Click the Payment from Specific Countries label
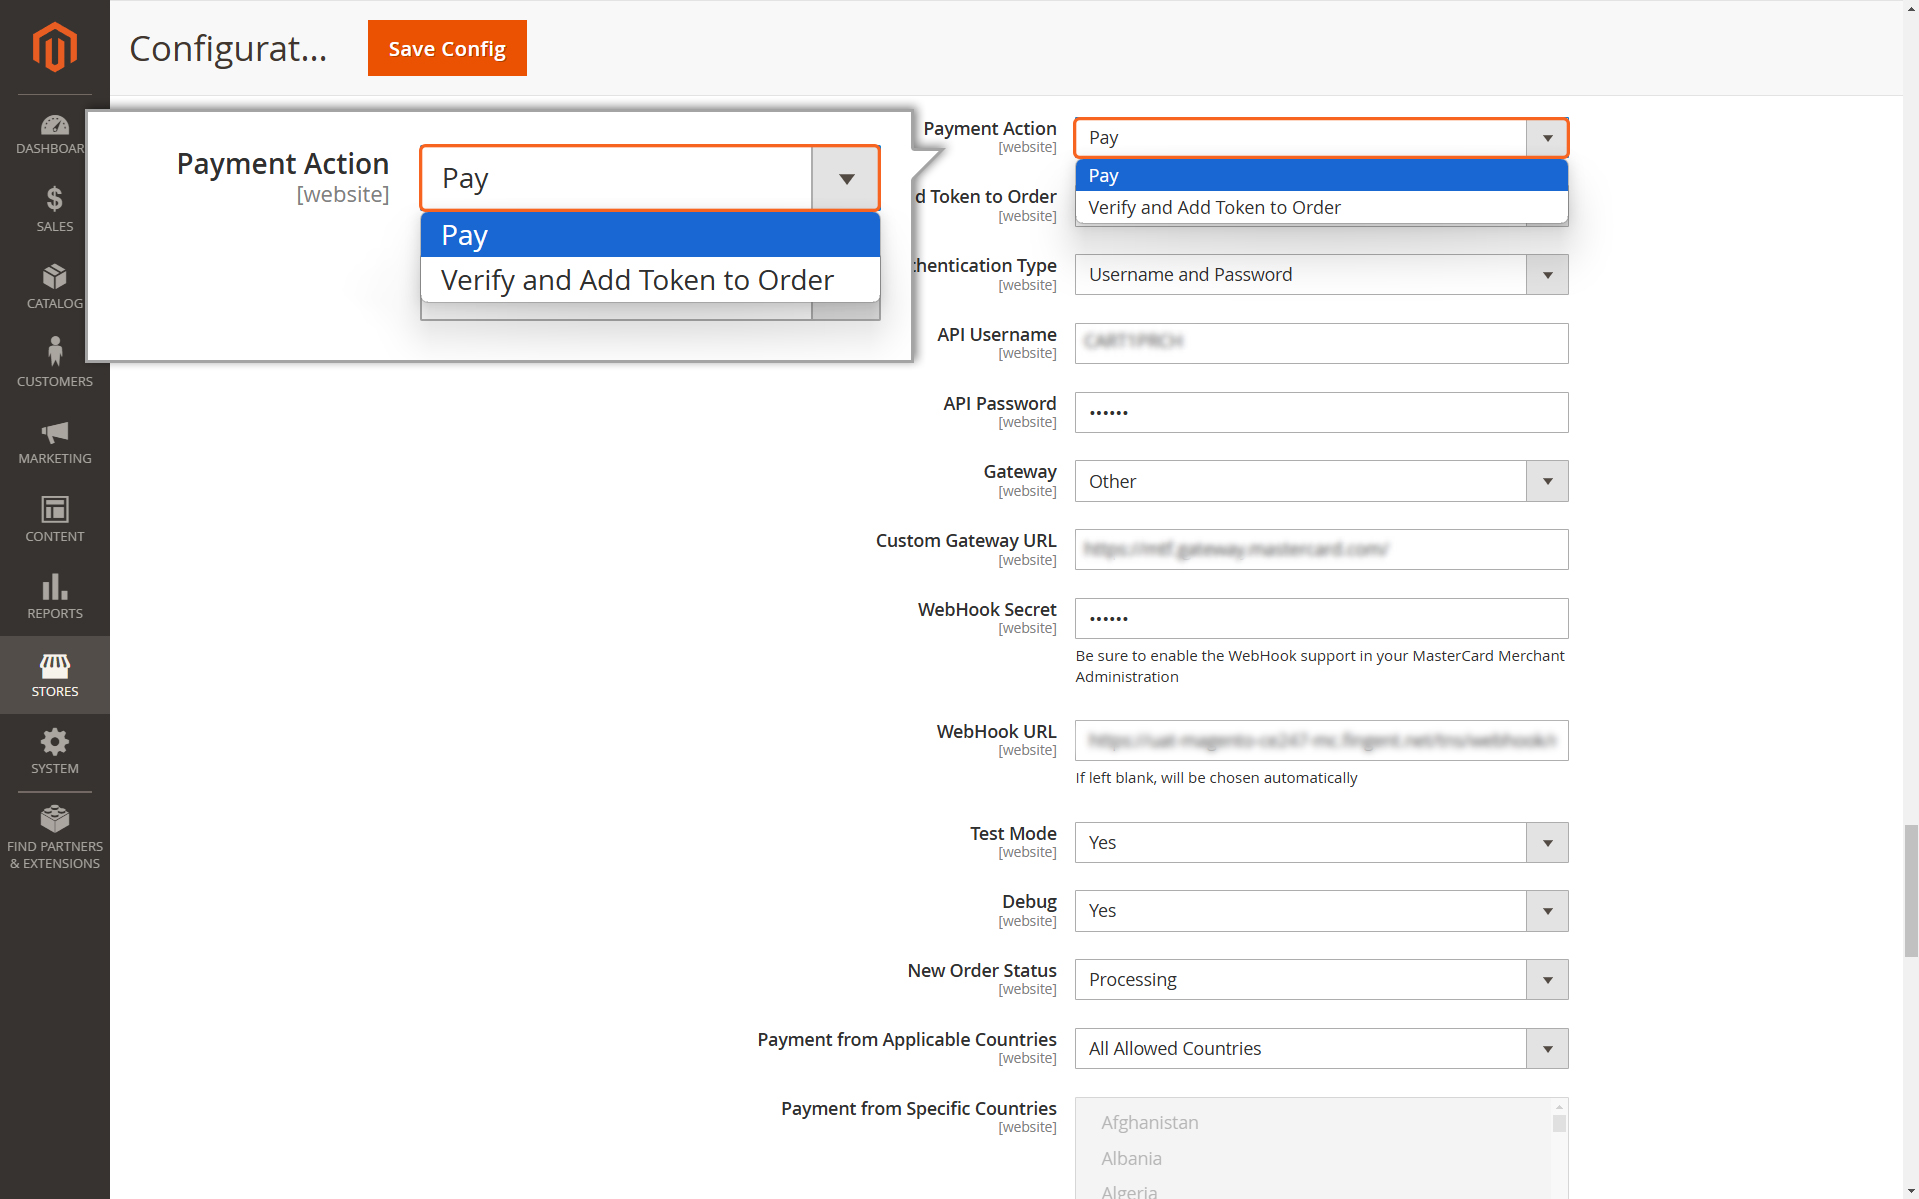The width and height of the screenshot is (1919, 1199). tap(918, 1108)
